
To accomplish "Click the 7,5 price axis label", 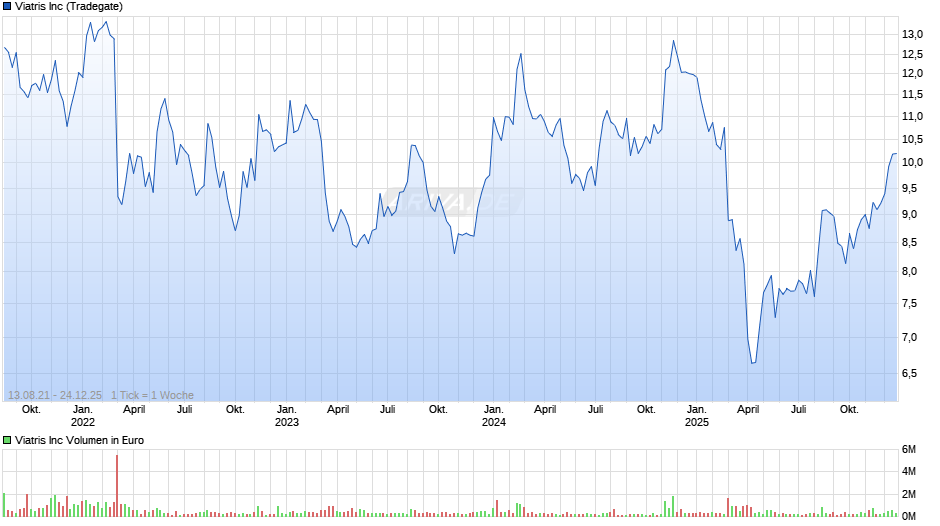I will (910, 303).
